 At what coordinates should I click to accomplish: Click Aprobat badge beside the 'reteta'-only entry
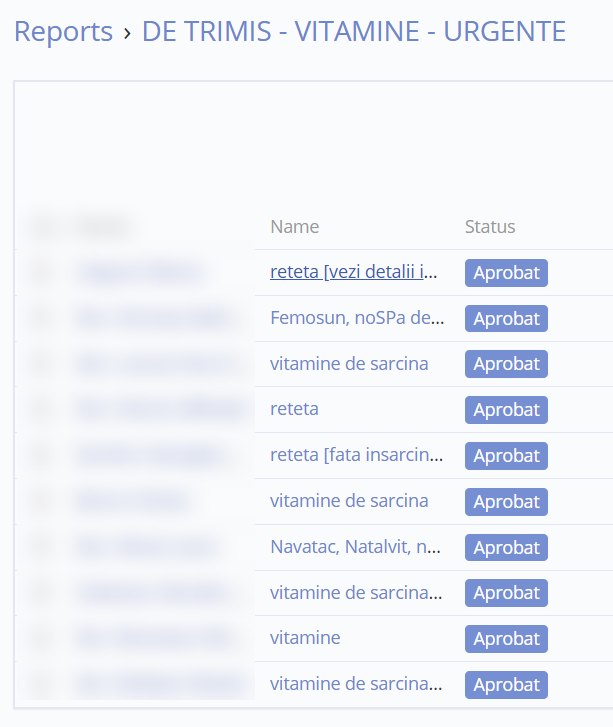coord(506,410)
